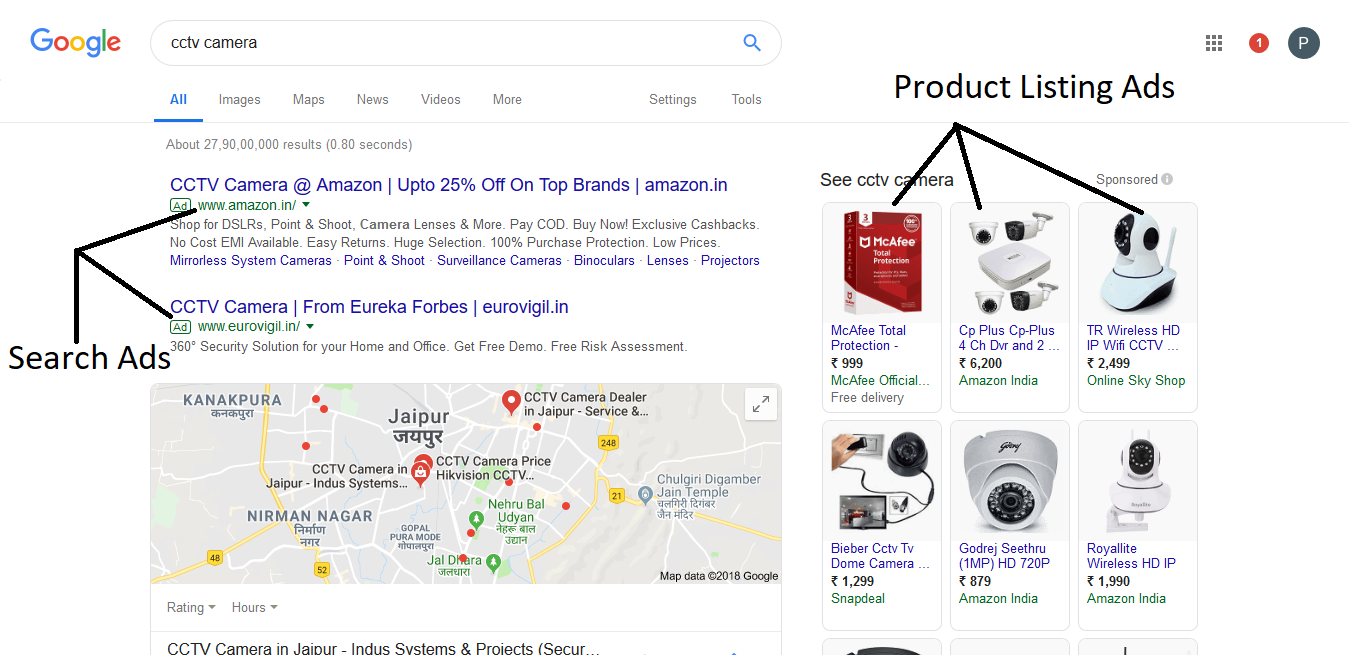The image size is (1349, 655).
Task: Switch to the Videos tab
Action: (441, 99)
